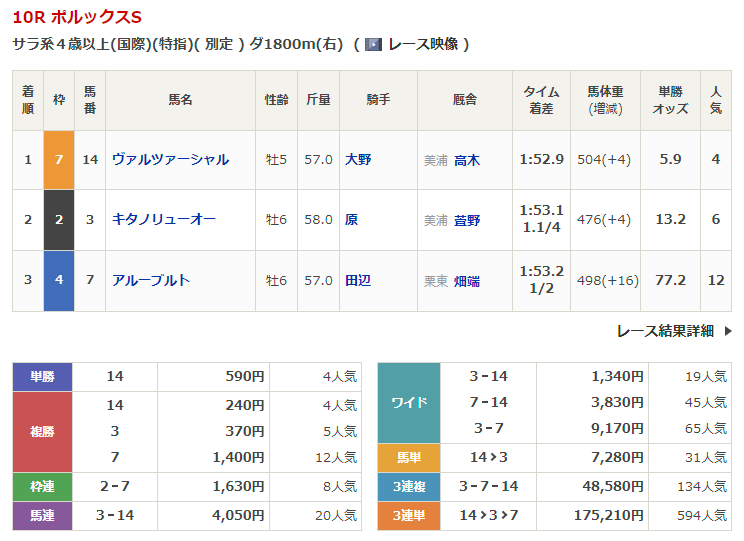Image resolution: width=744 pixels, height=541 pixels.
Task: Open jockey 大野 page
Action: coord(359,160)
